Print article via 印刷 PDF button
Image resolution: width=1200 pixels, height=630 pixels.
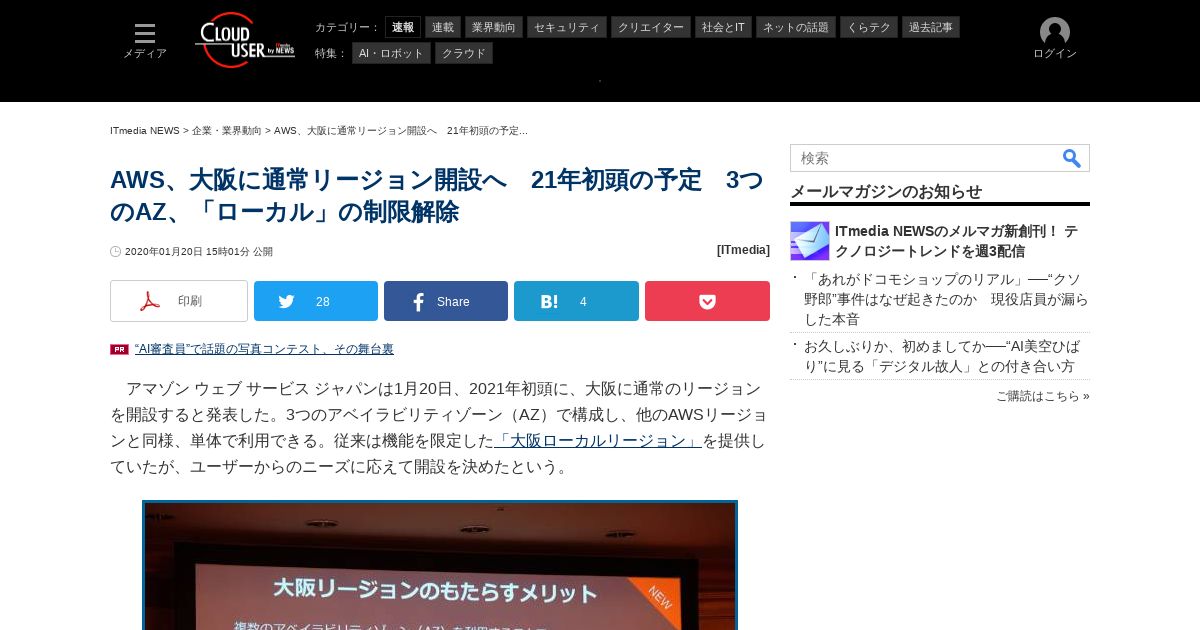click(x=179, y=301)
